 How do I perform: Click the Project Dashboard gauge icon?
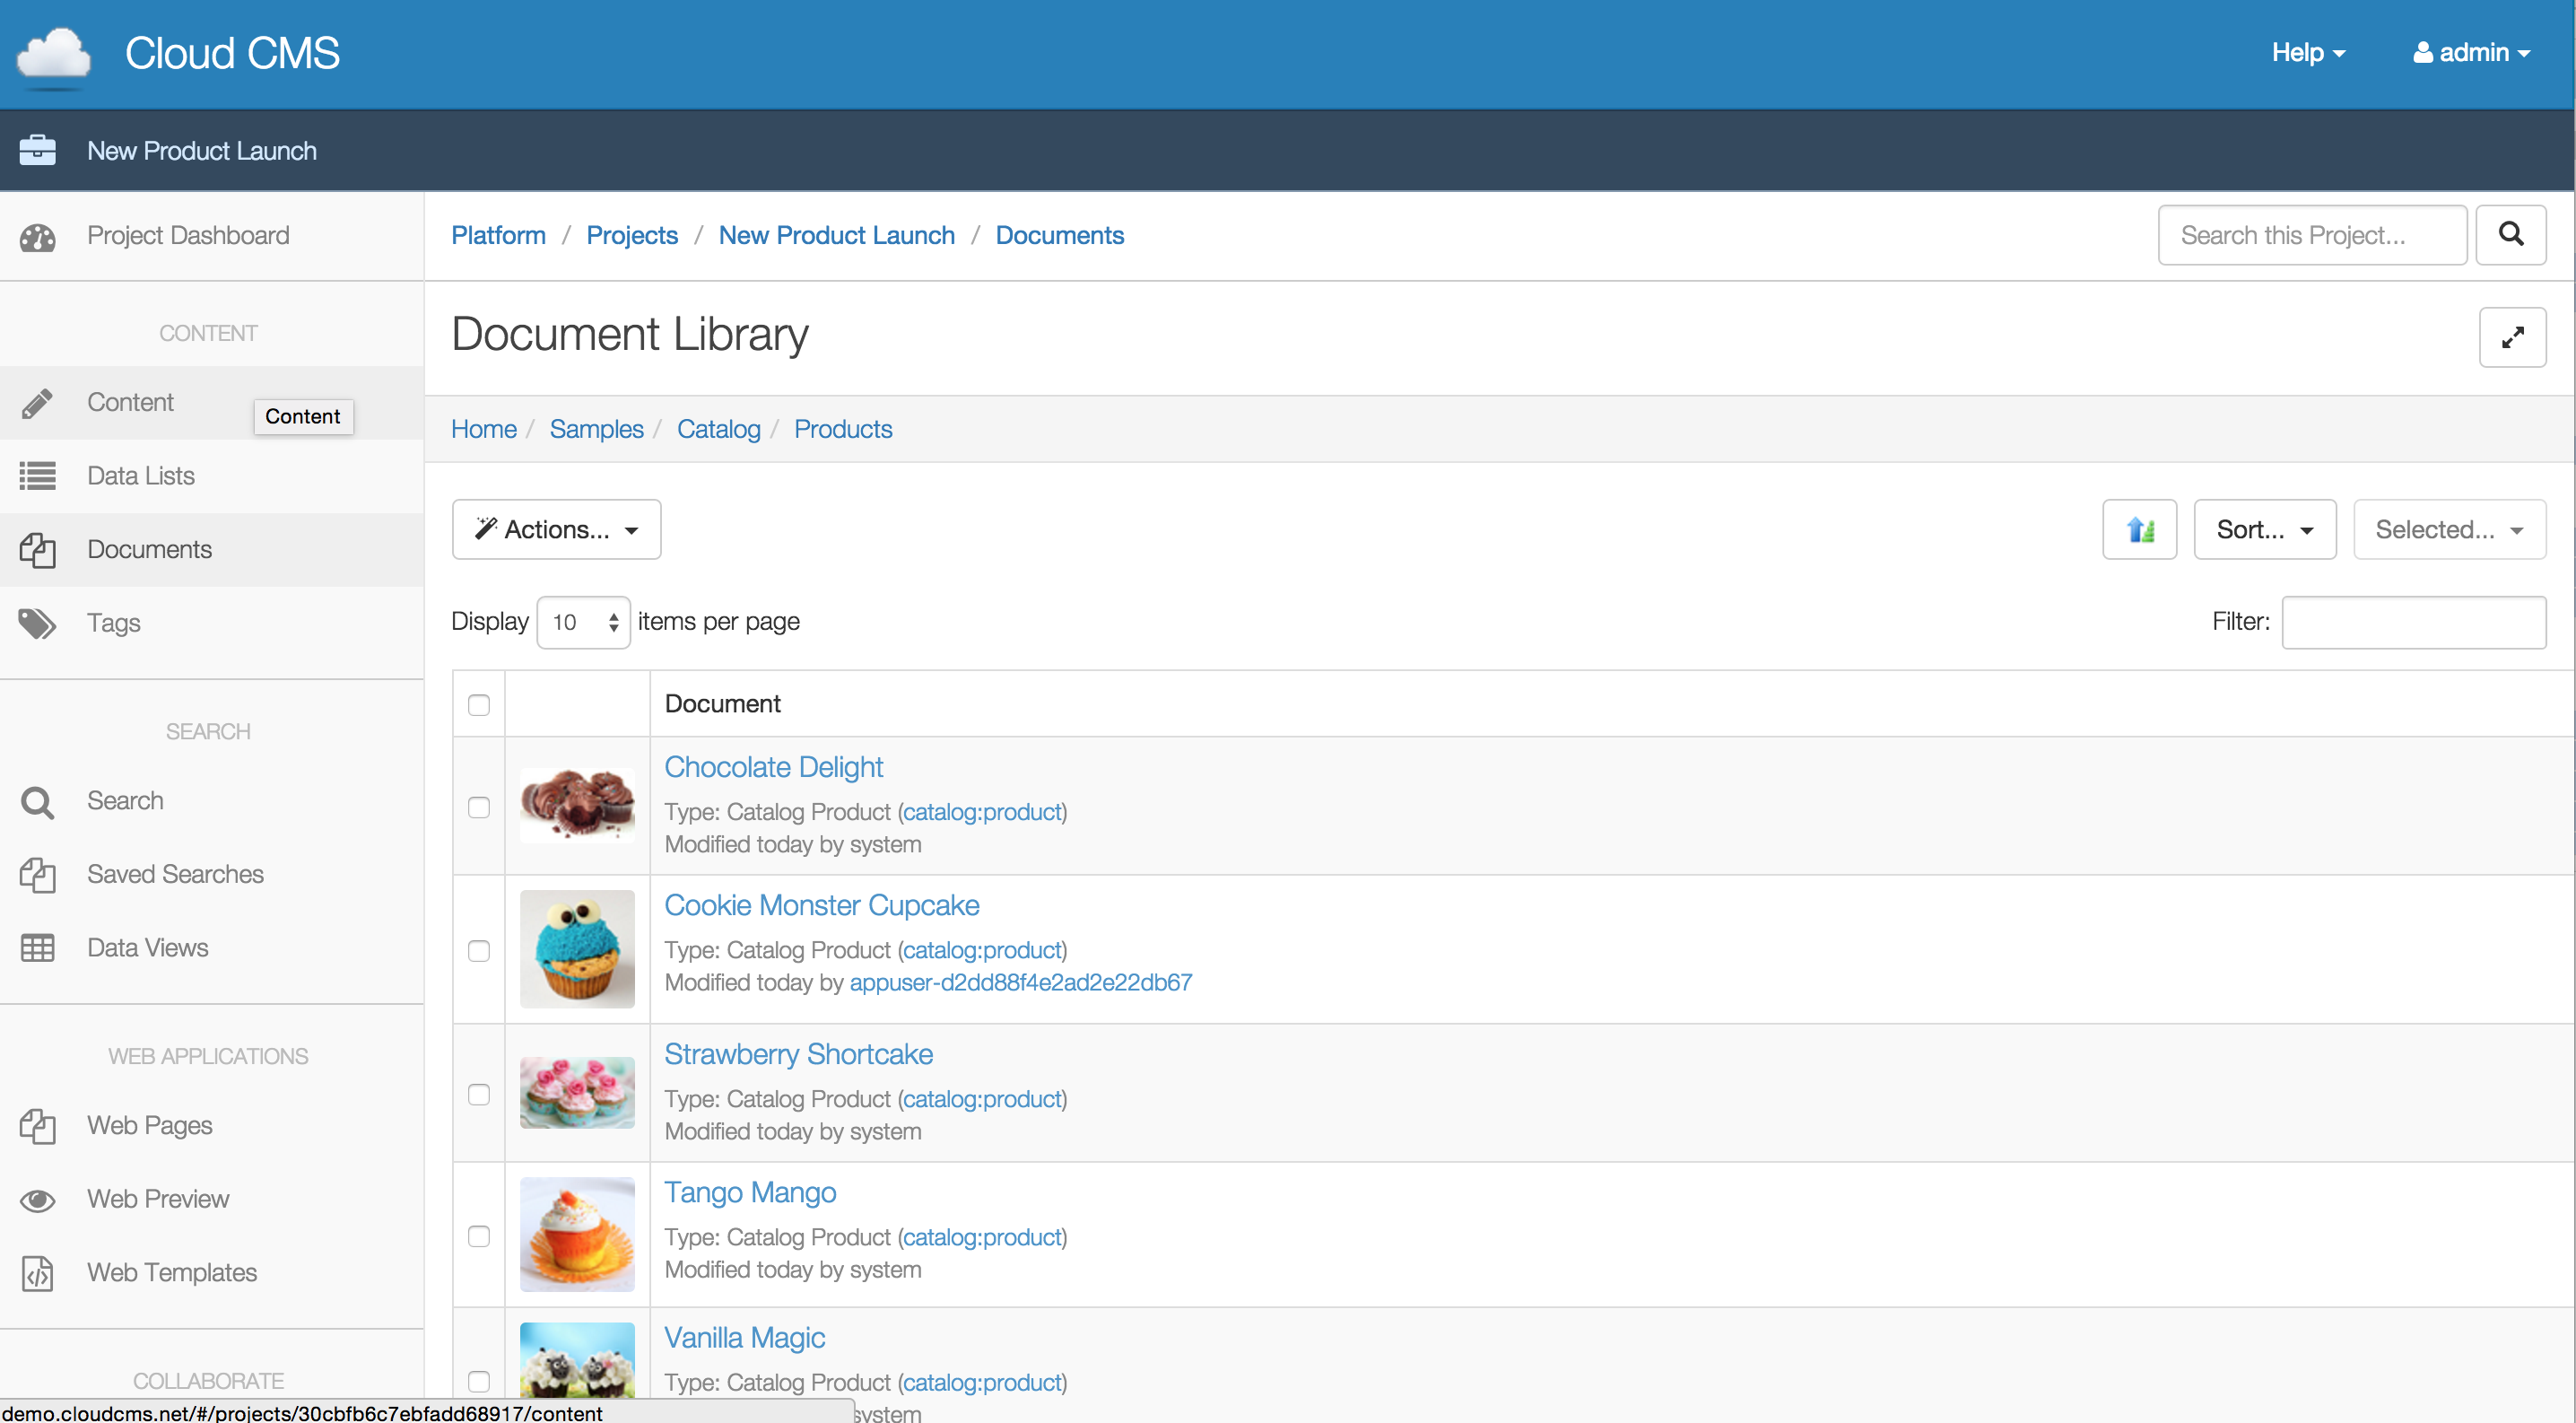(38, 237)
